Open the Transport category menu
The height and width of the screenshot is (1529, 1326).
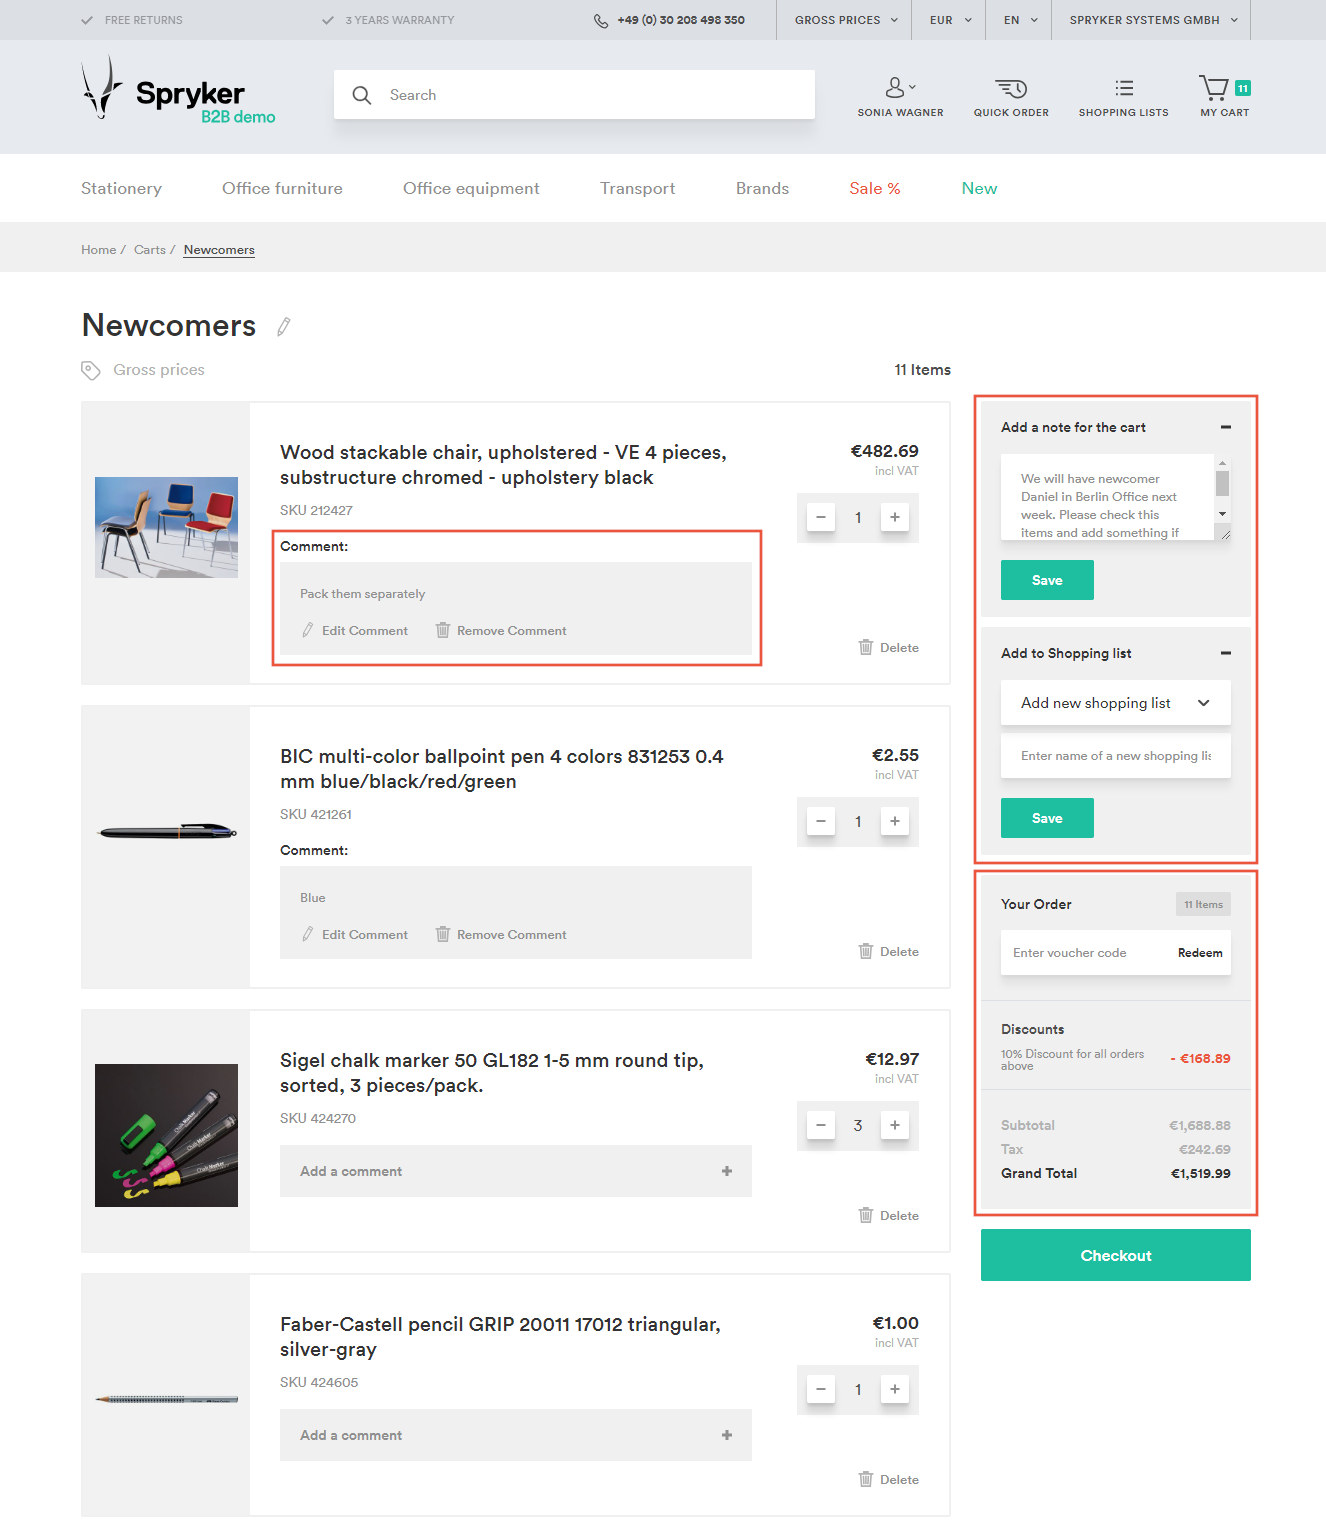tap(637, 188)
